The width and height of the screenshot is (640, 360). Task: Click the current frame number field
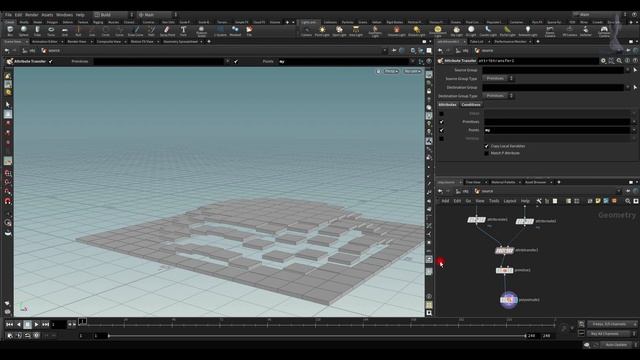(x=58, y=324)
